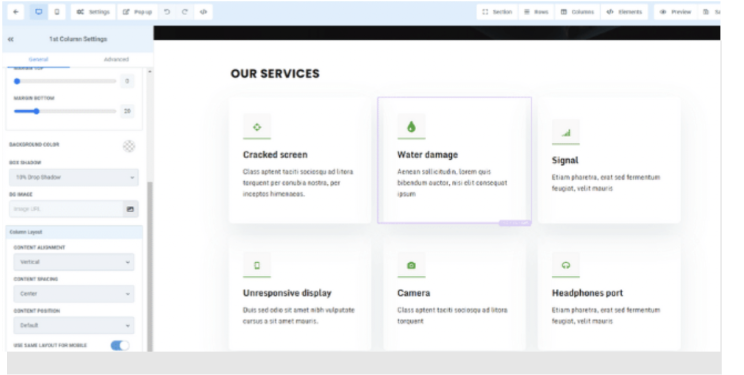Click the Cracked screen title

pyautogui.click(x=275, y=155)
